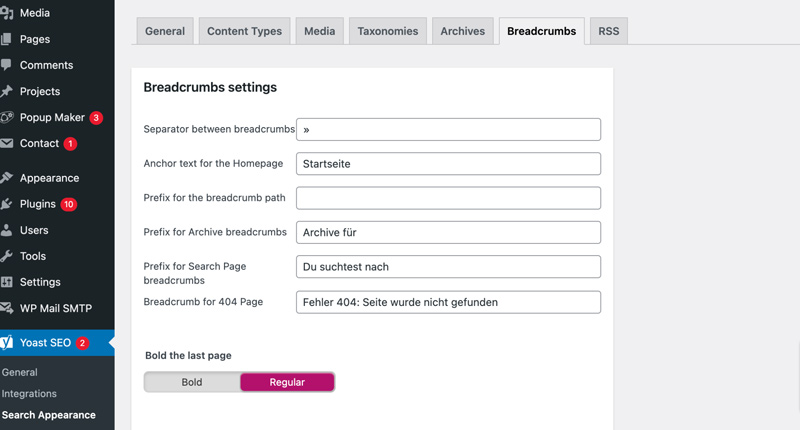Click the 'Anchor text for the Homepage' label

(x=213, y=163)
